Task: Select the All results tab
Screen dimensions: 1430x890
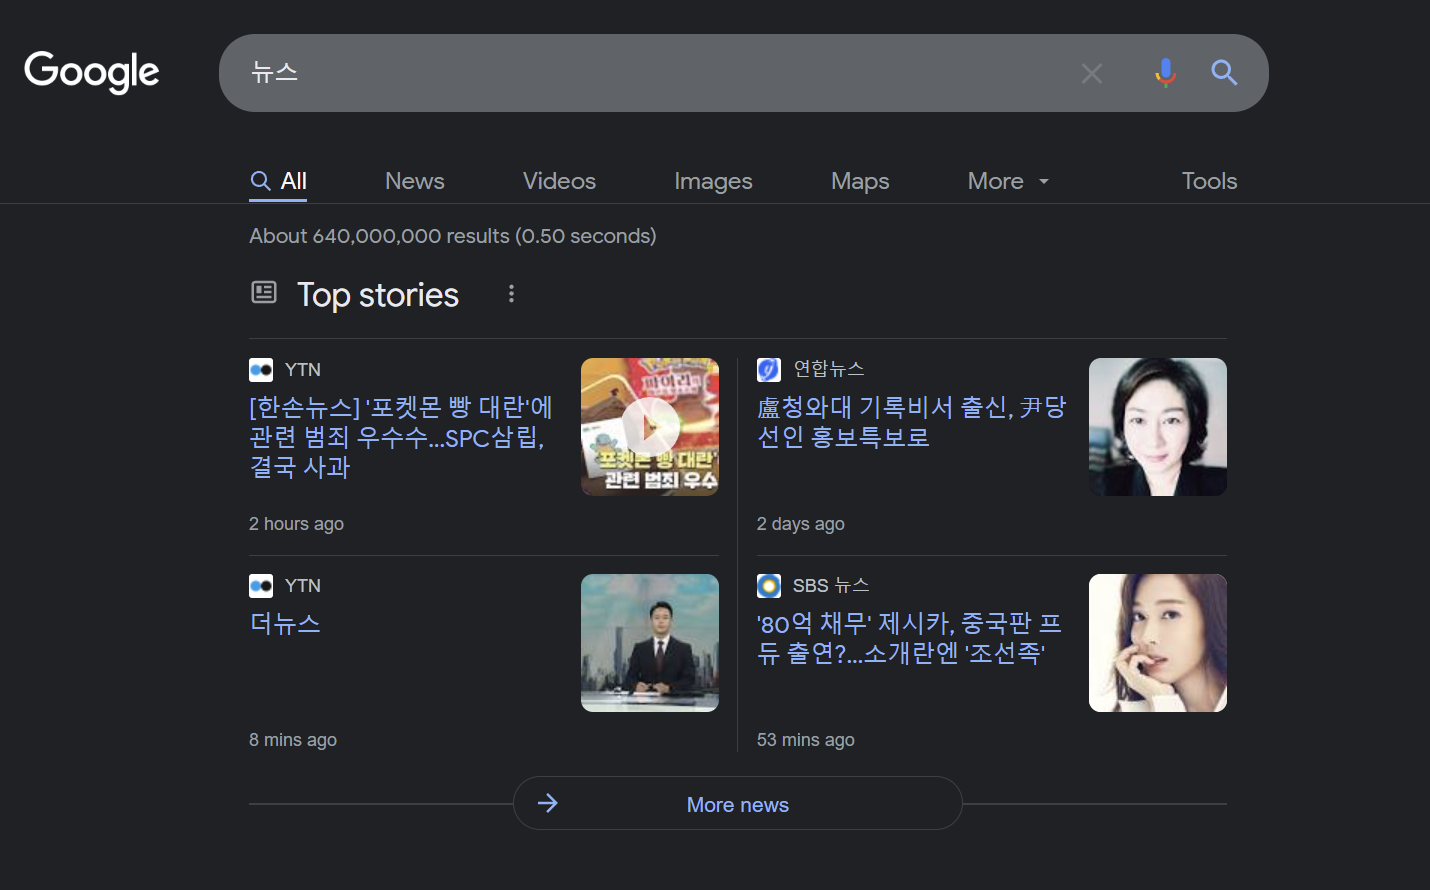Action: [x=278, y=181]
